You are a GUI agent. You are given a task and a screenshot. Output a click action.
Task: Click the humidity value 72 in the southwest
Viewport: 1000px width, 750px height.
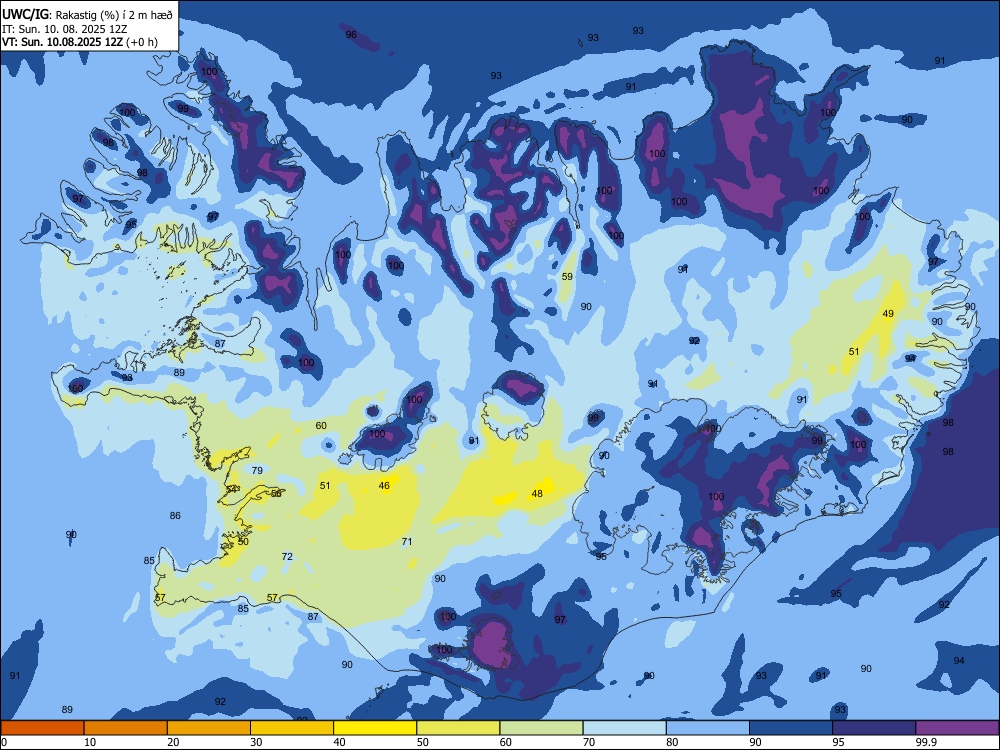point(287,556)
